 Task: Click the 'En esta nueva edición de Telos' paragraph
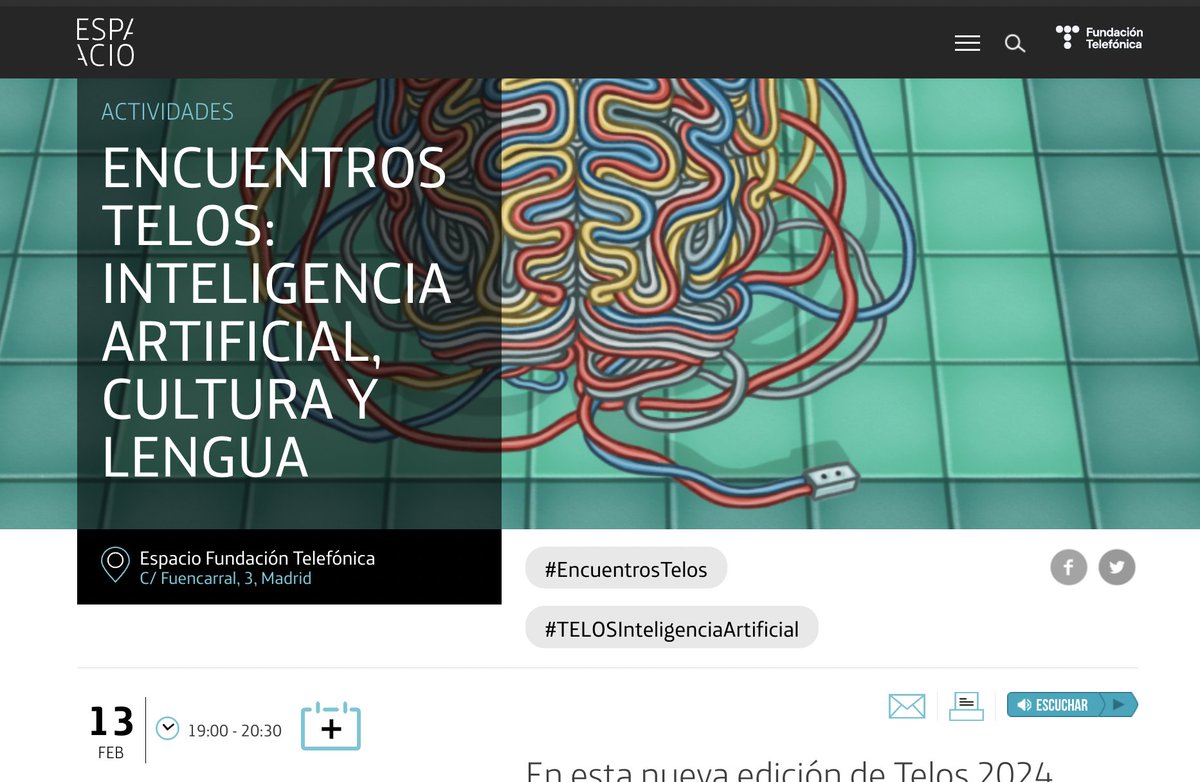coord(790,770)
